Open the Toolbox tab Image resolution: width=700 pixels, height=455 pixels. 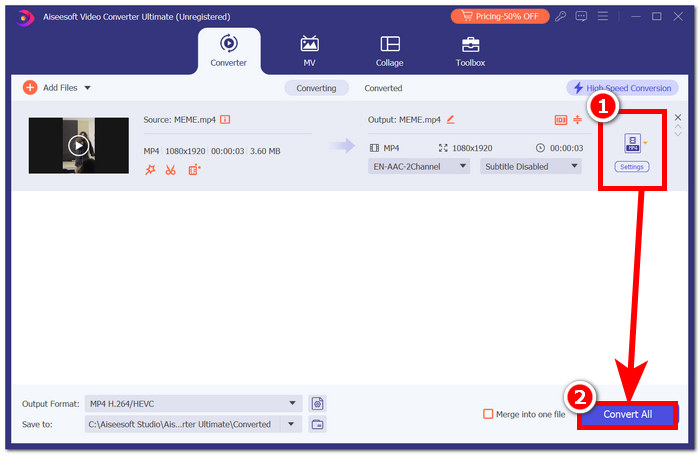click(x=470, y=50)
